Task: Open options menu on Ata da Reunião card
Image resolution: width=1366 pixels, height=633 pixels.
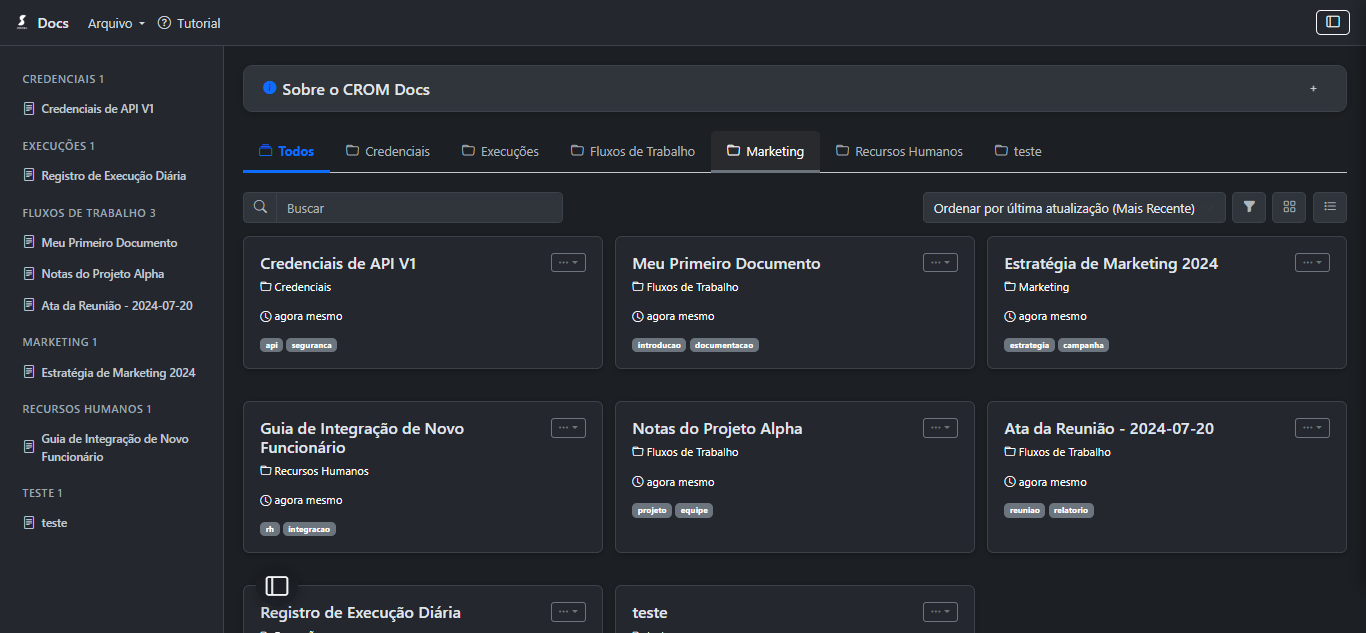Action: pyautogui.click(x=1312, y=427)
